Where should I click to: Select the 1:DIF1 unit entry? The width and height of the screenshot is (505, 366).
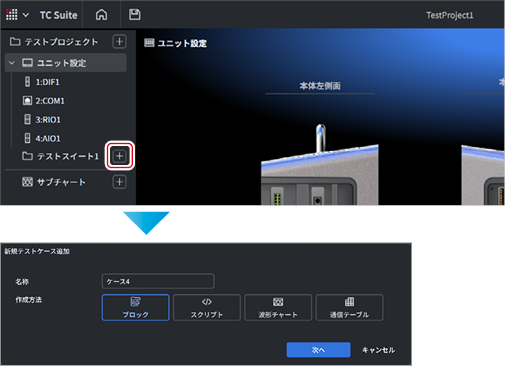(42, 82)
